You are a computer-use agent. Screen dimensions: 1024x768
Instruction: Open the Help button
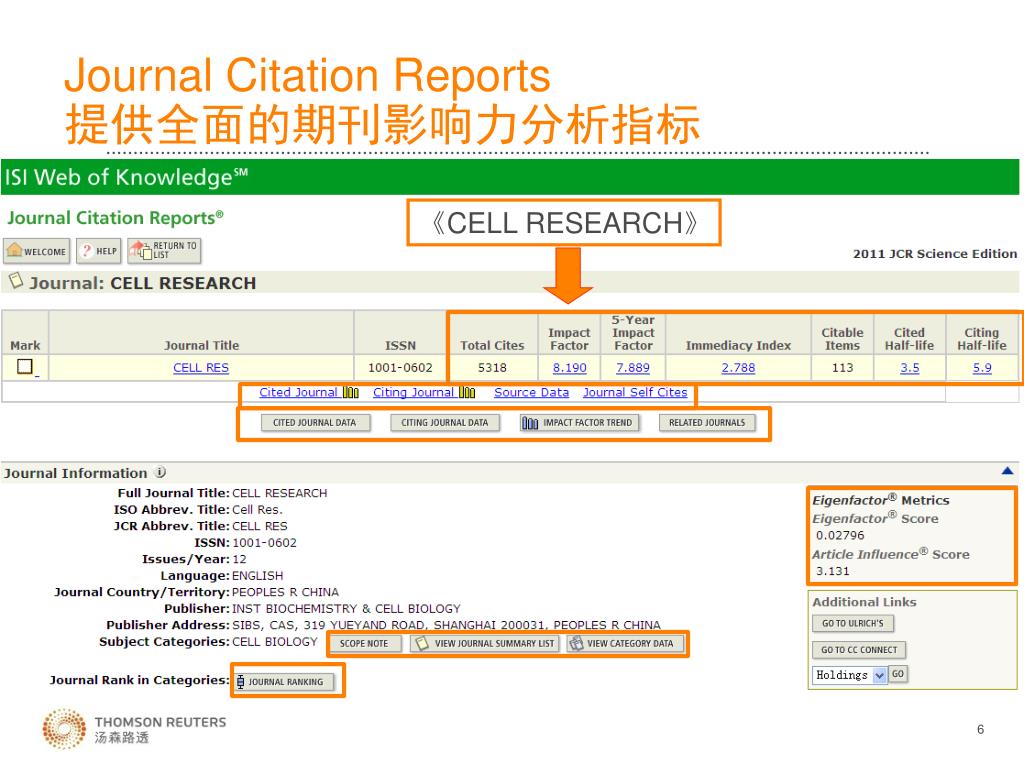tap(99, 251)
